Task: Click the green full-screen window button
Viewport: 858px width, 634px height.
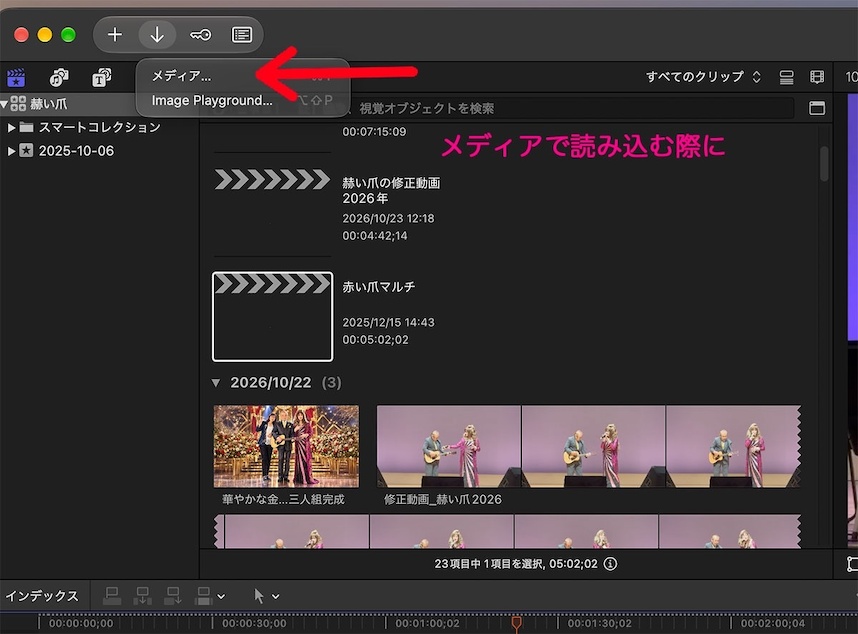Action: pyautogui.click(x=68, y=35)
